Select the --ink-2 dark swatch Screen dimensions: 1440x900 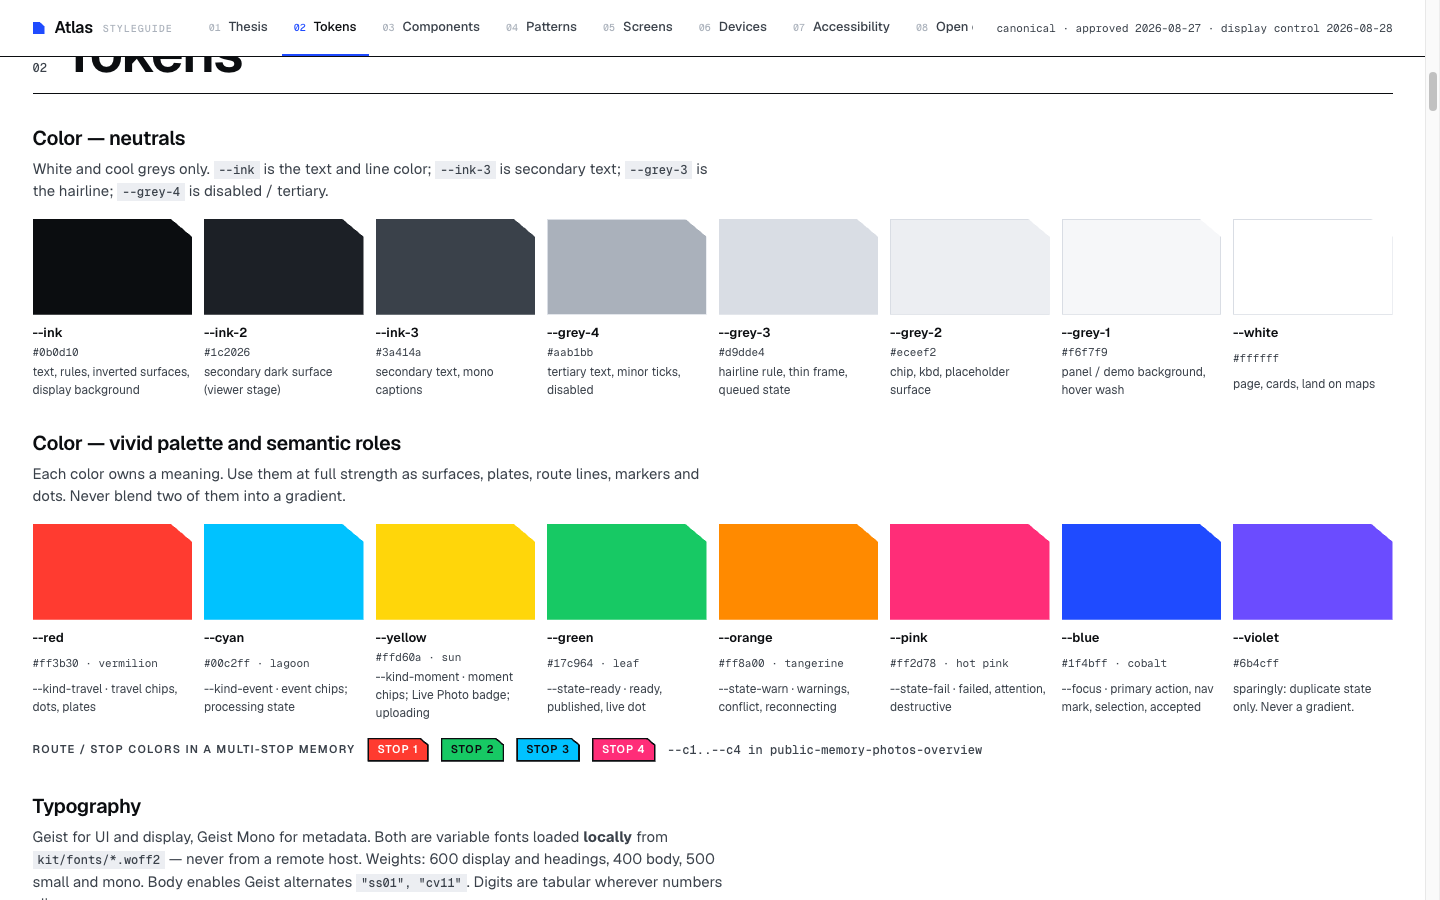[284, 267]
